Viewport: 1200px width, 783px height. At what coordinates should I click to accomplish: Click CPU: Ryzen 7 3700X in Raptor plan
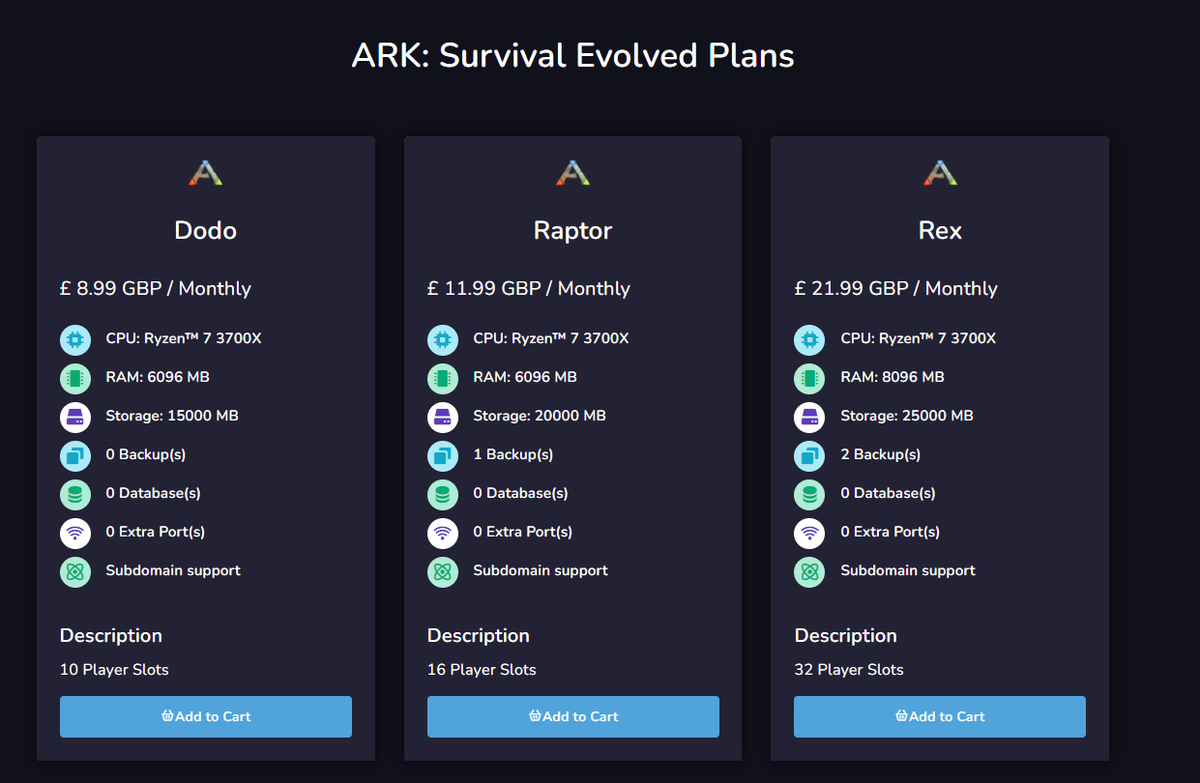tap(551, 339)
